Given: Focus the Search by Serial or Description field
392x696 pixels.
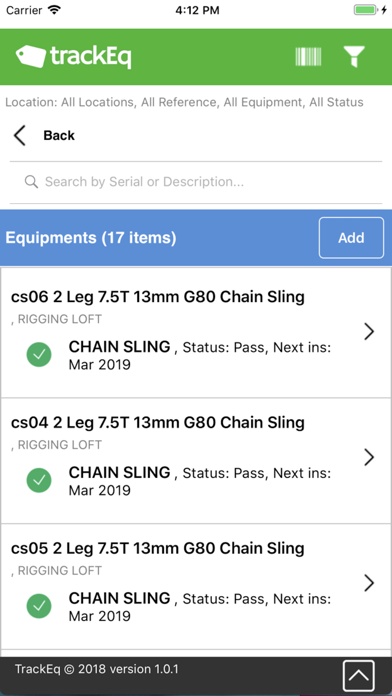Looking at the screenshot, I should tap(196, 182).
